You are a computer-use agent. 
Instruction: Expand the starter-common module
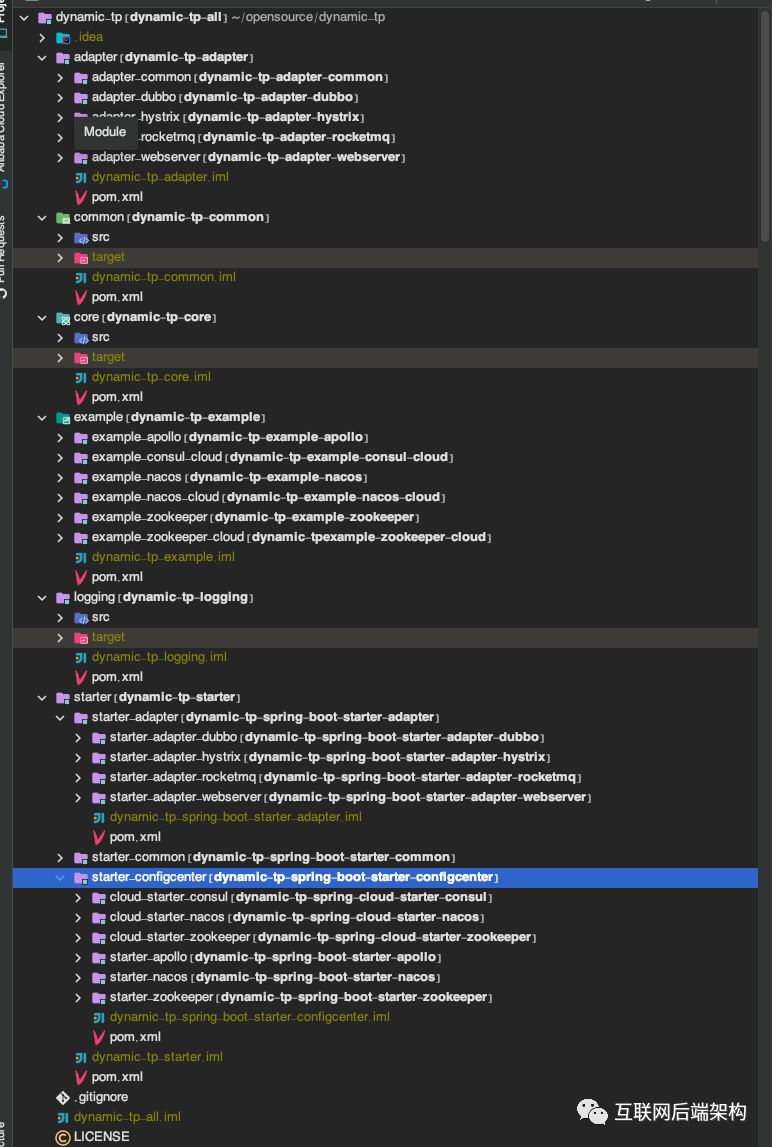pos(60,857)
